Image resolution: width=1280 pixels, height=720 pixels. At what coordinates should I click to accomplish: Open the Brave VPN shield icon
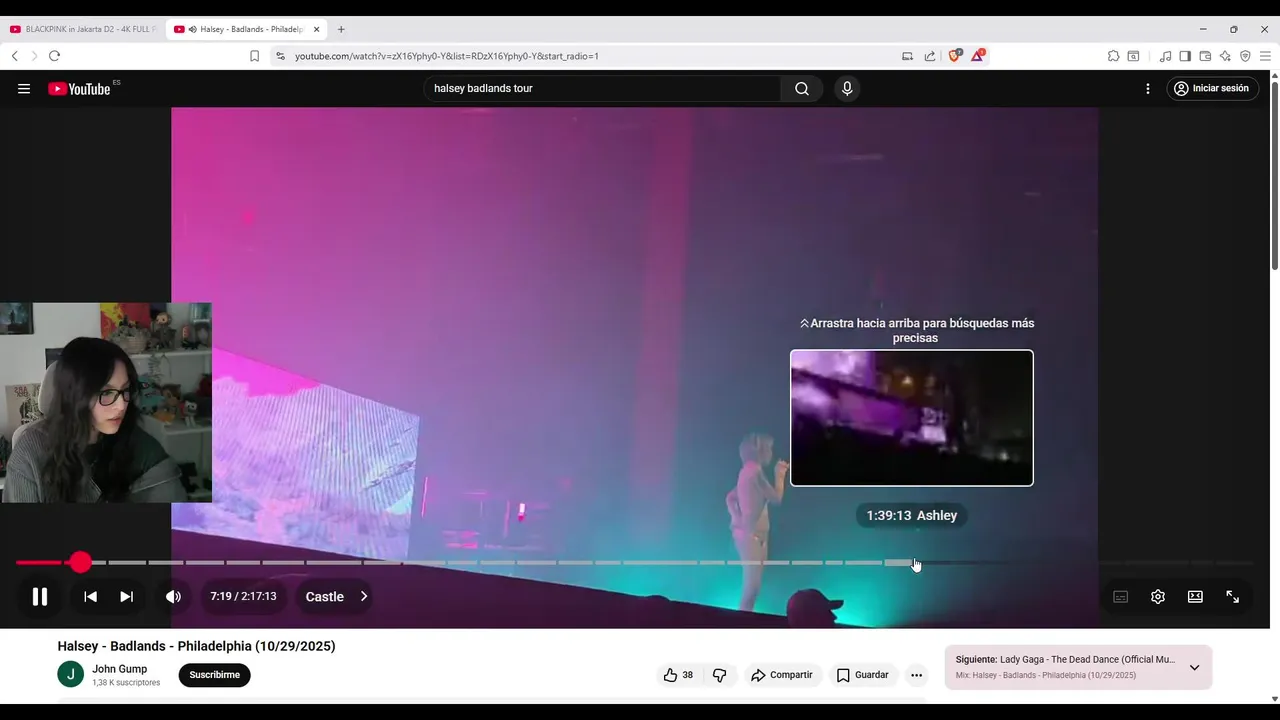click(x=1245, y=56)
